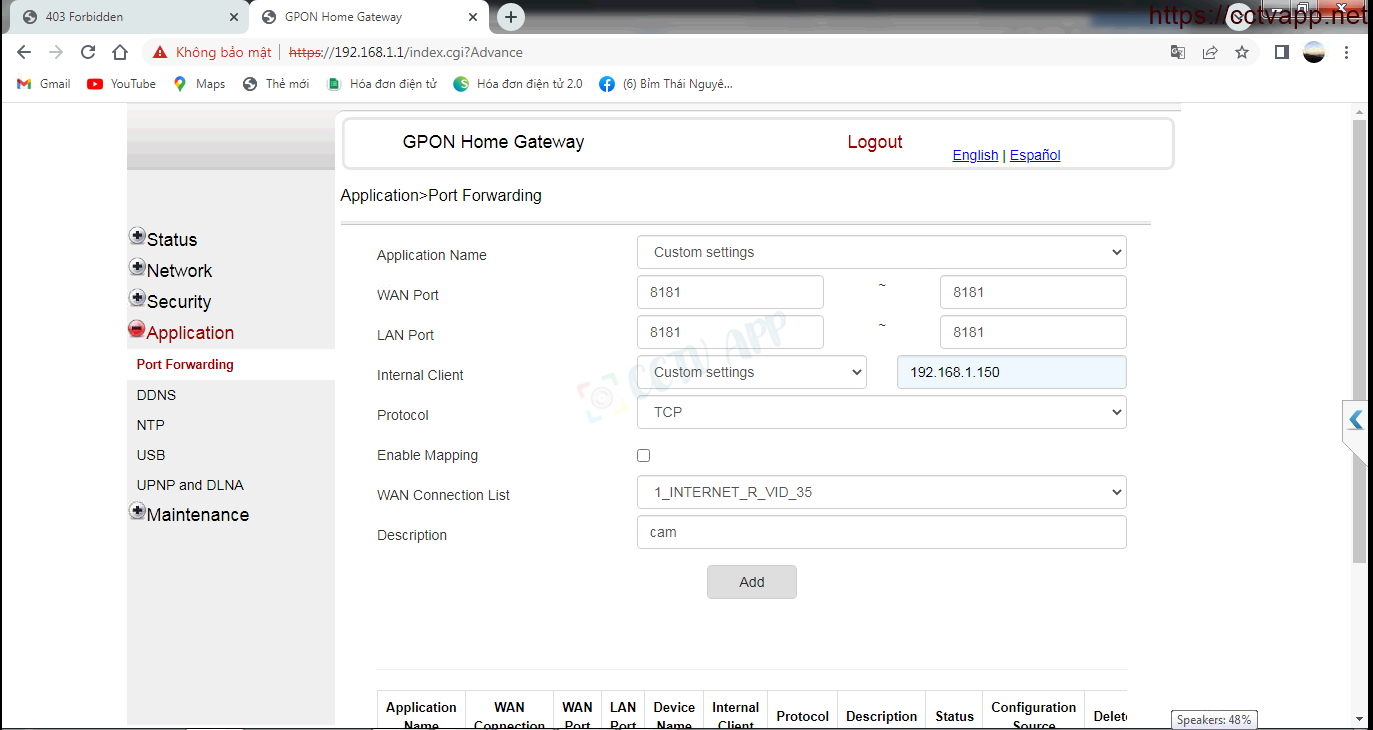
Task: Expand the Maintenance menu section
Action: tap(137, 511)
